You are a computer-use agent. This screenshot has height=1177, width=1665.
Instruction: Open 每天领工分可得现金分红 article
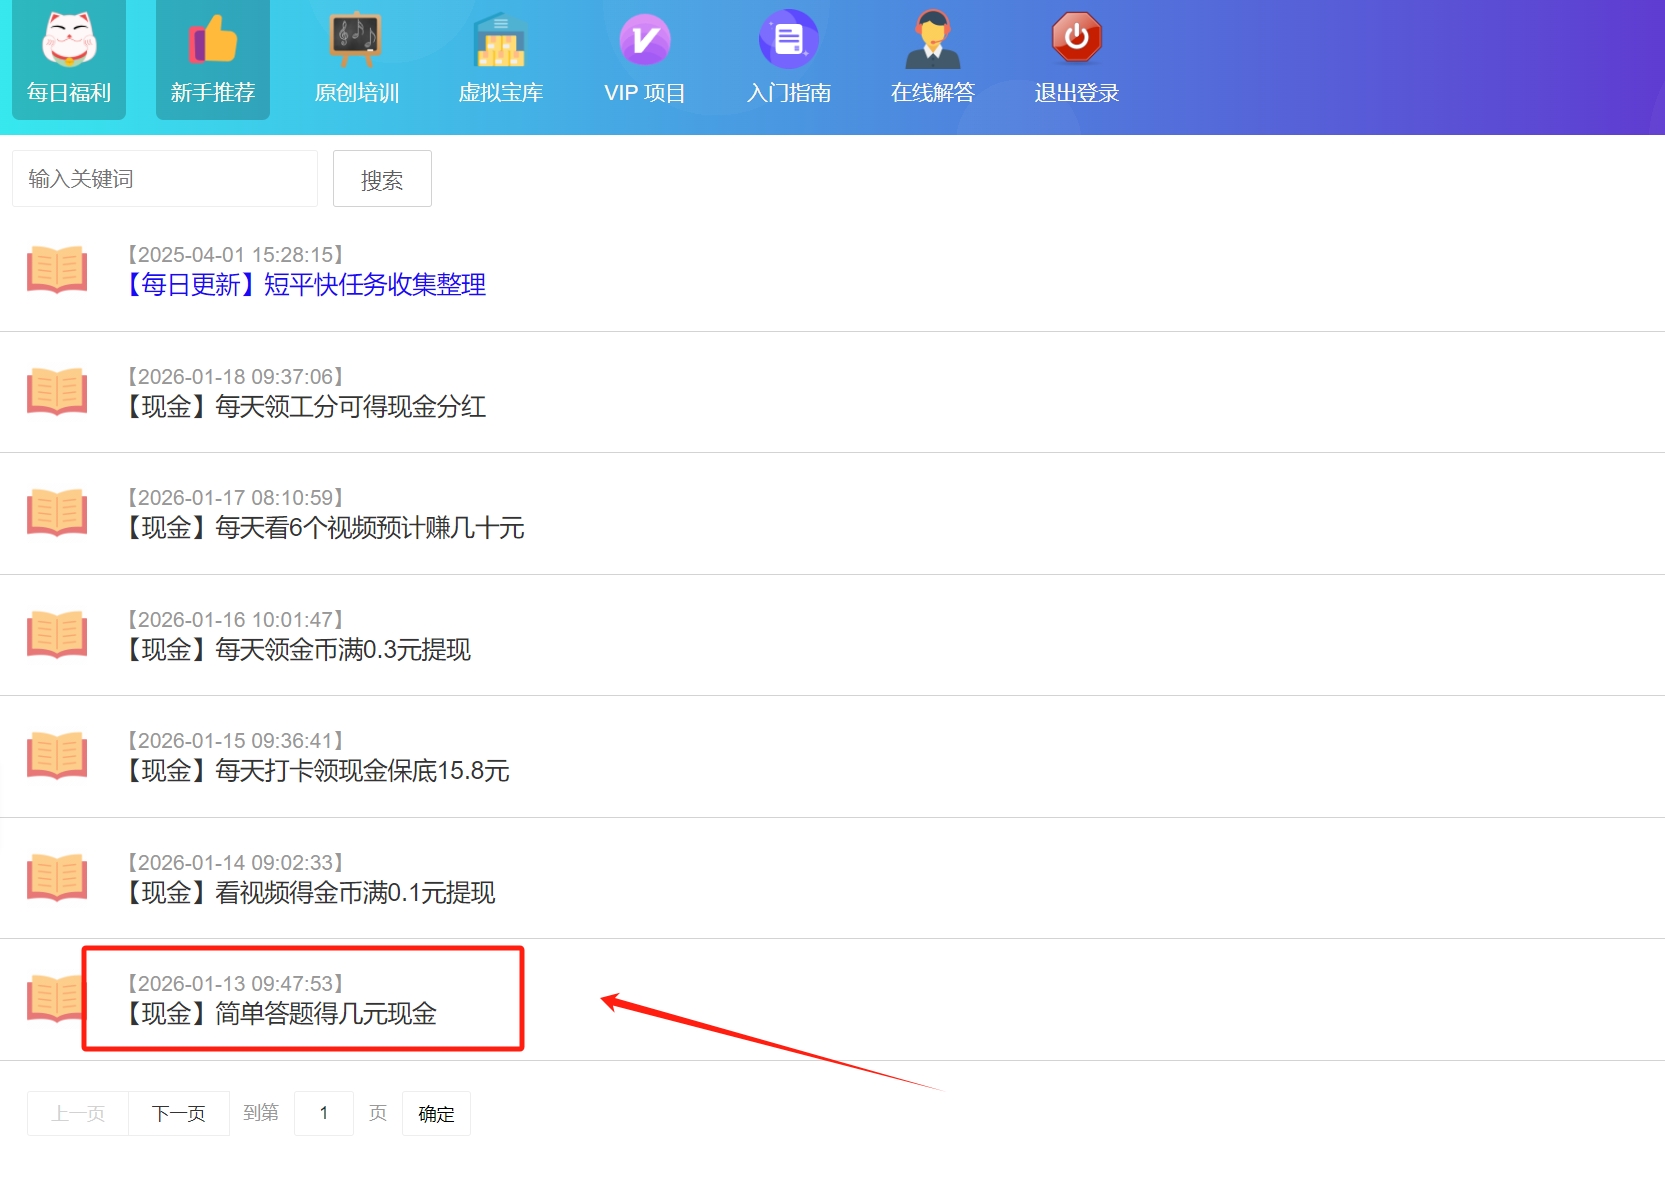[305, 407]
